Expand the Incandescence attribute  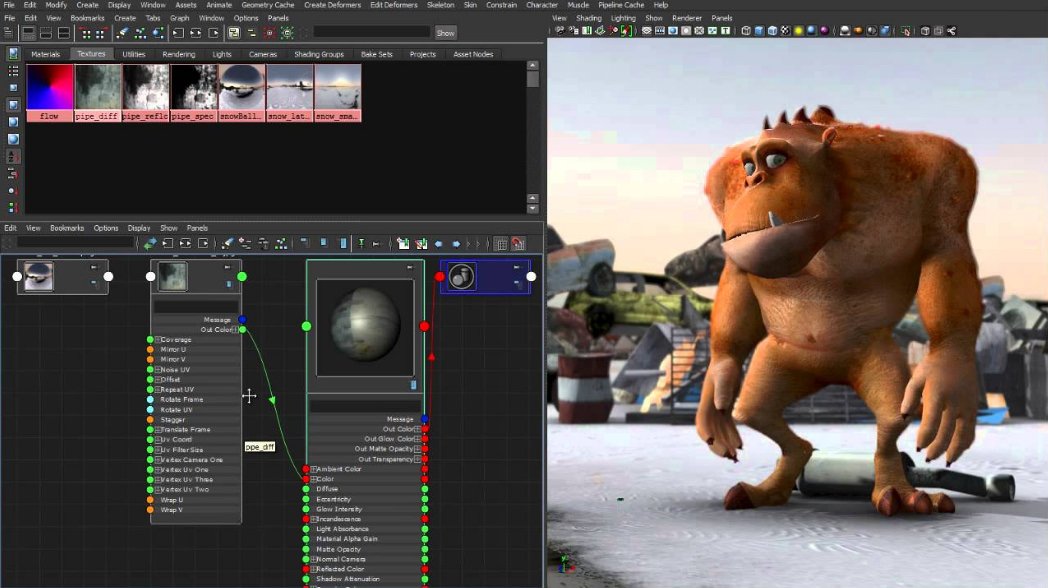(x=313, y=519)
